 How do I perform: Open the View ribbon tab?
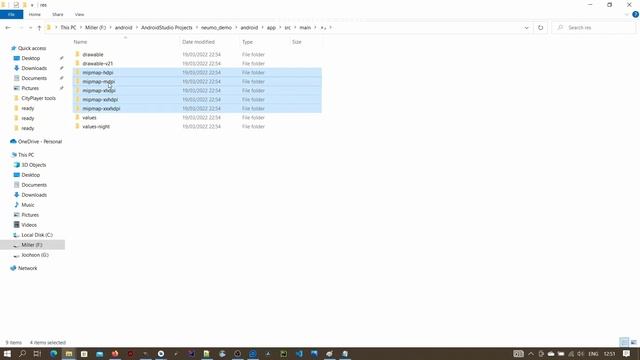tap(79, 14)
